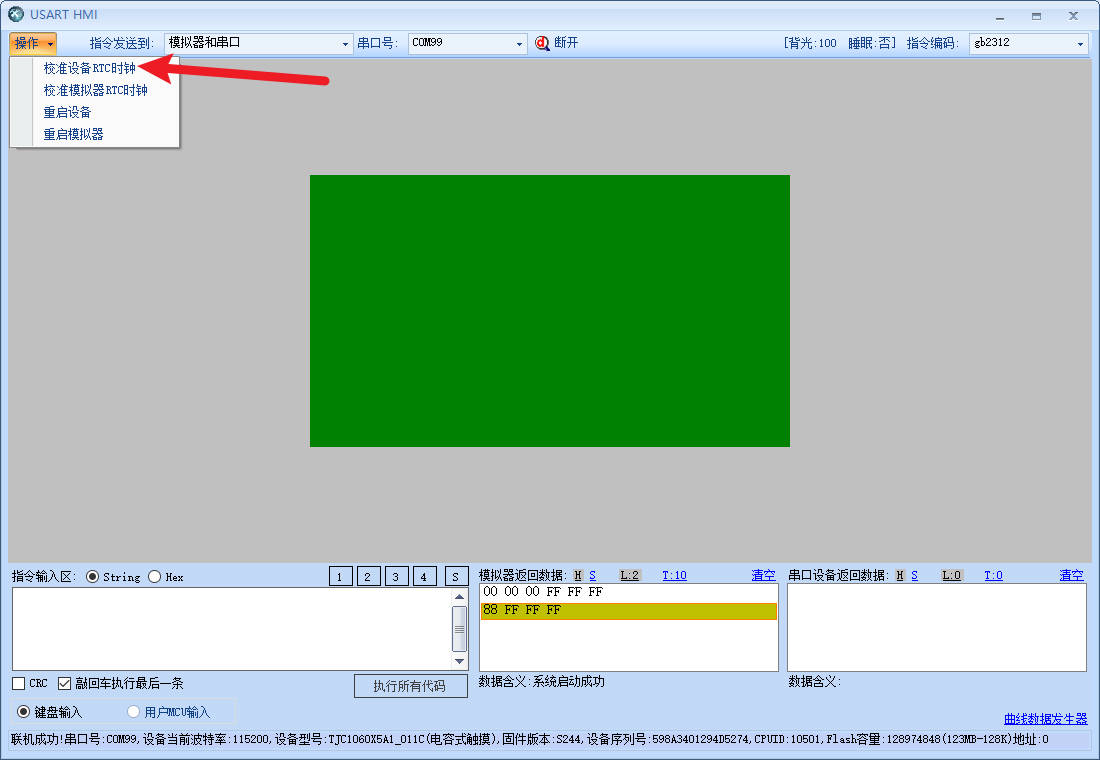Click inside the command input text box

point(230,628)
